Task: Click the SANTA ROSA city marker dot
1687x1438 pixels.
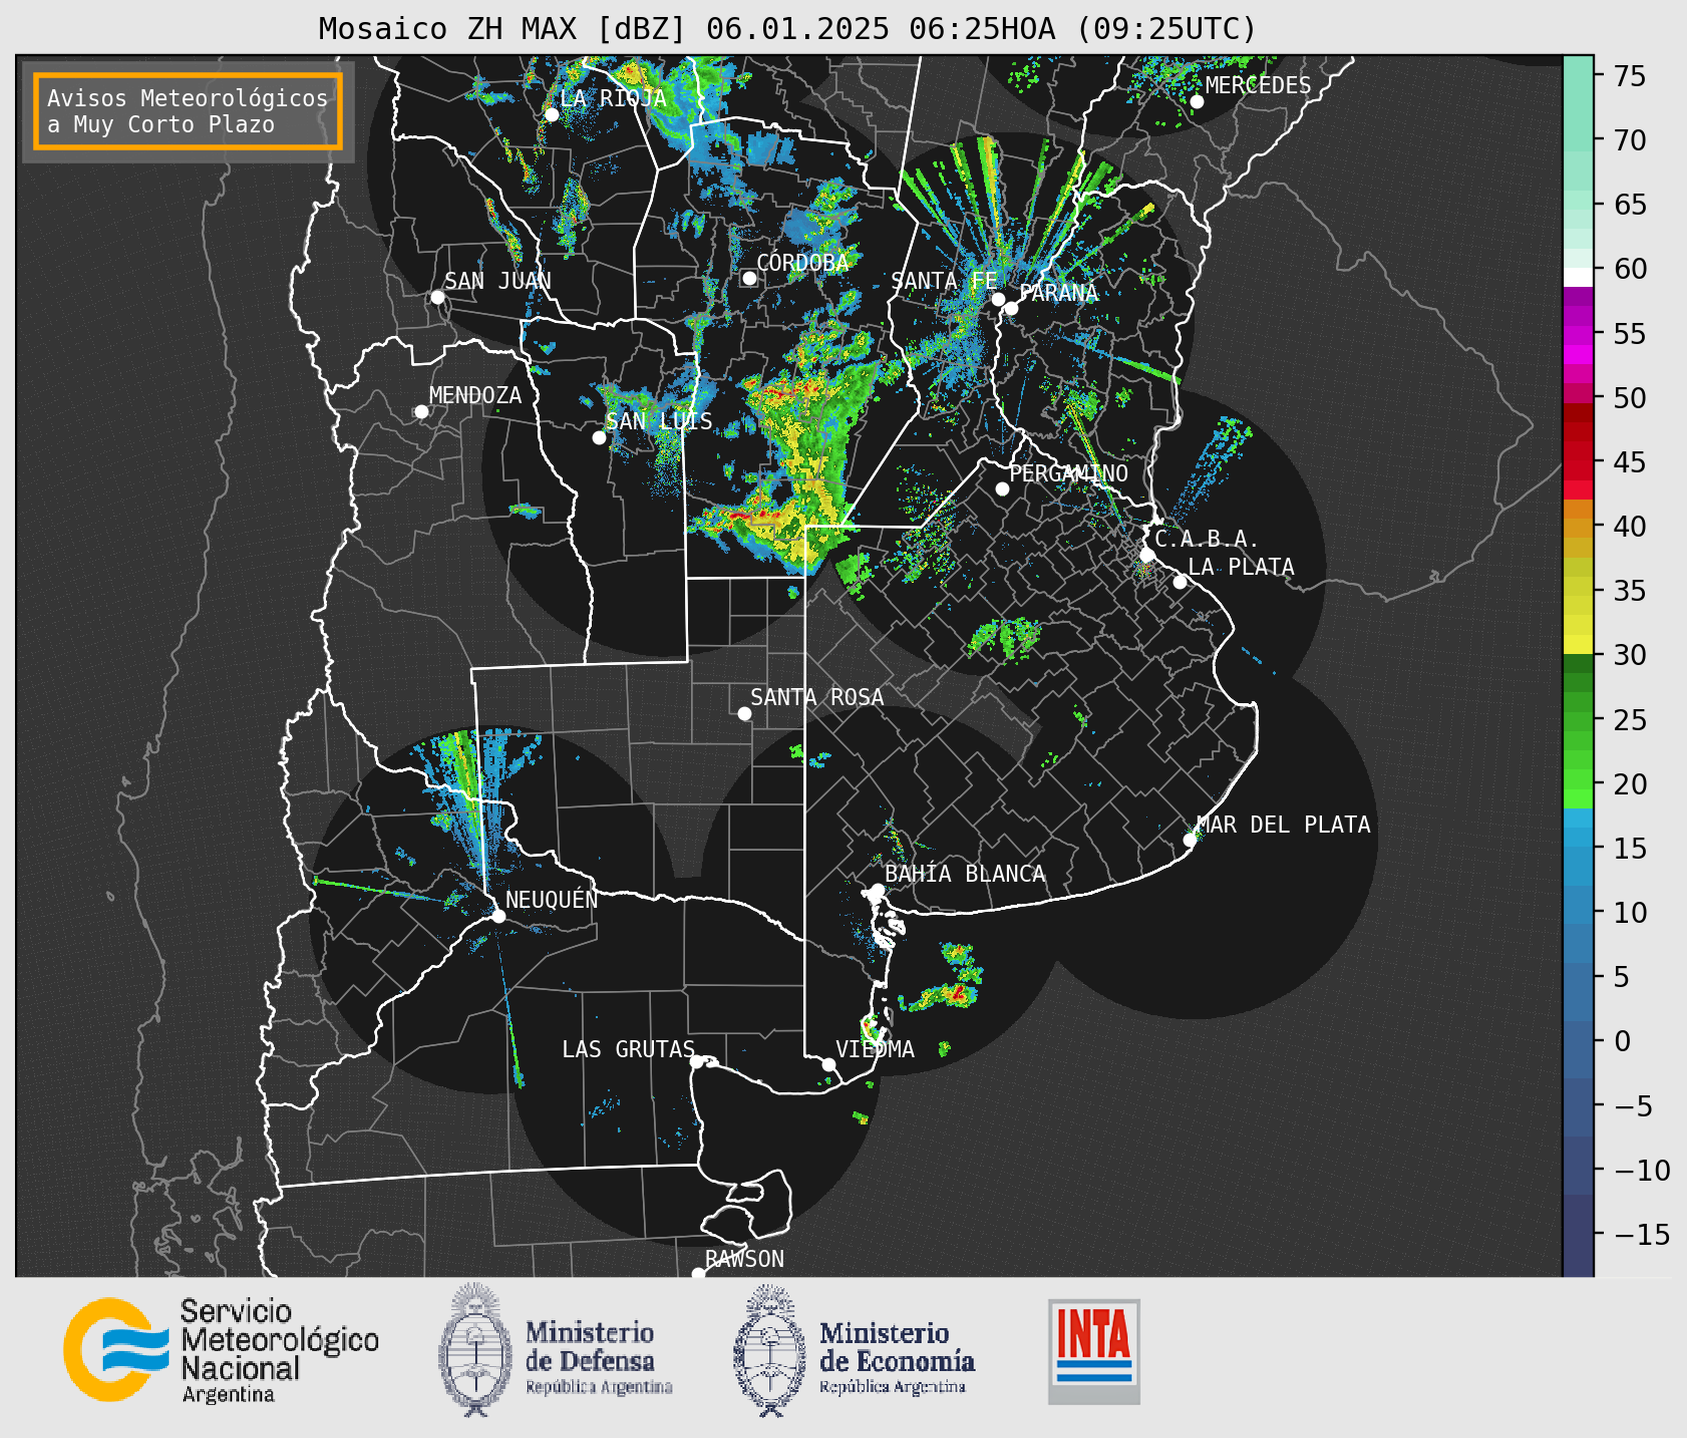Action: tap(744, 714)
